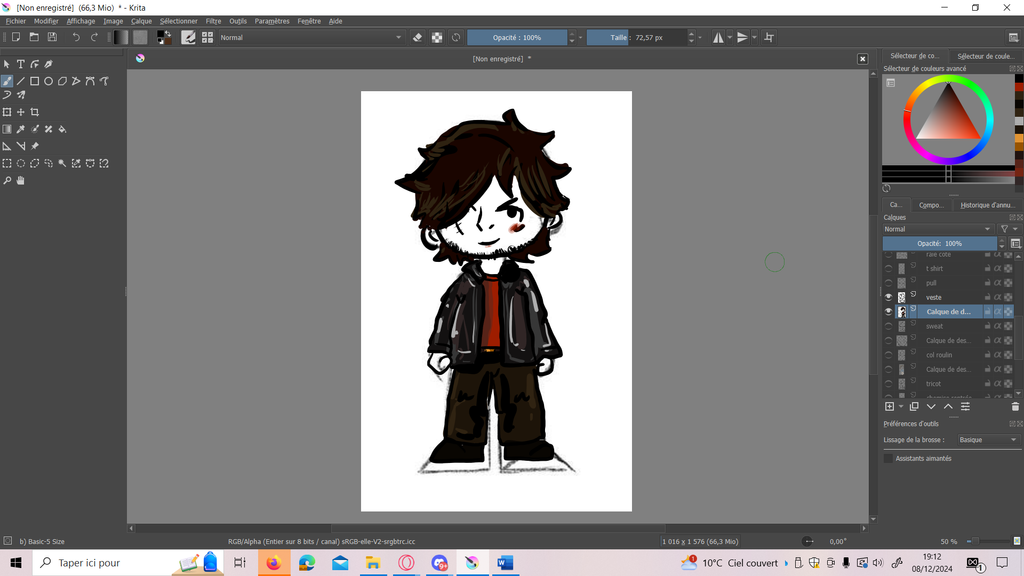The image size is (1024, 576).
Task: Click the brush Opacité slider in the toolbar
Action: [516, 37]
